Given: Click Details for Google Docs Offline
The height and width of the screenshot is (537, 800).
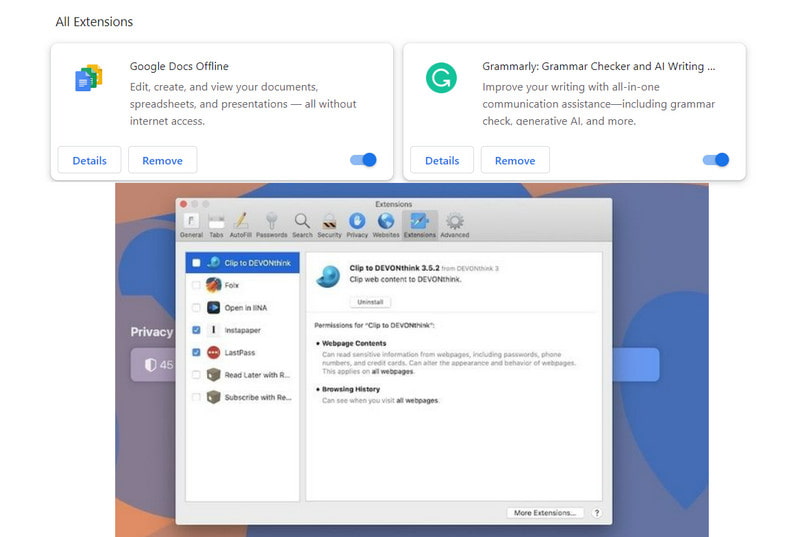Looking at the screenshot, I should point(89,160).
